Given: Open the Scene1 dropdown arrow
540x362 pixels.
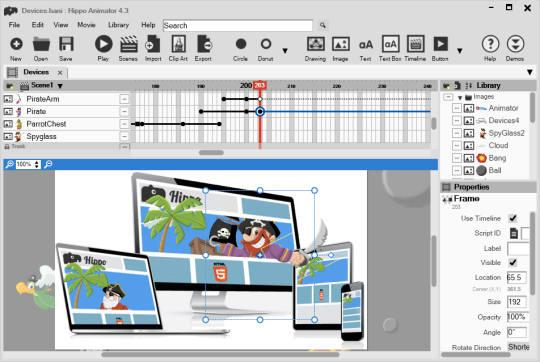Looking at the screenshot, I should click(60, 86).
